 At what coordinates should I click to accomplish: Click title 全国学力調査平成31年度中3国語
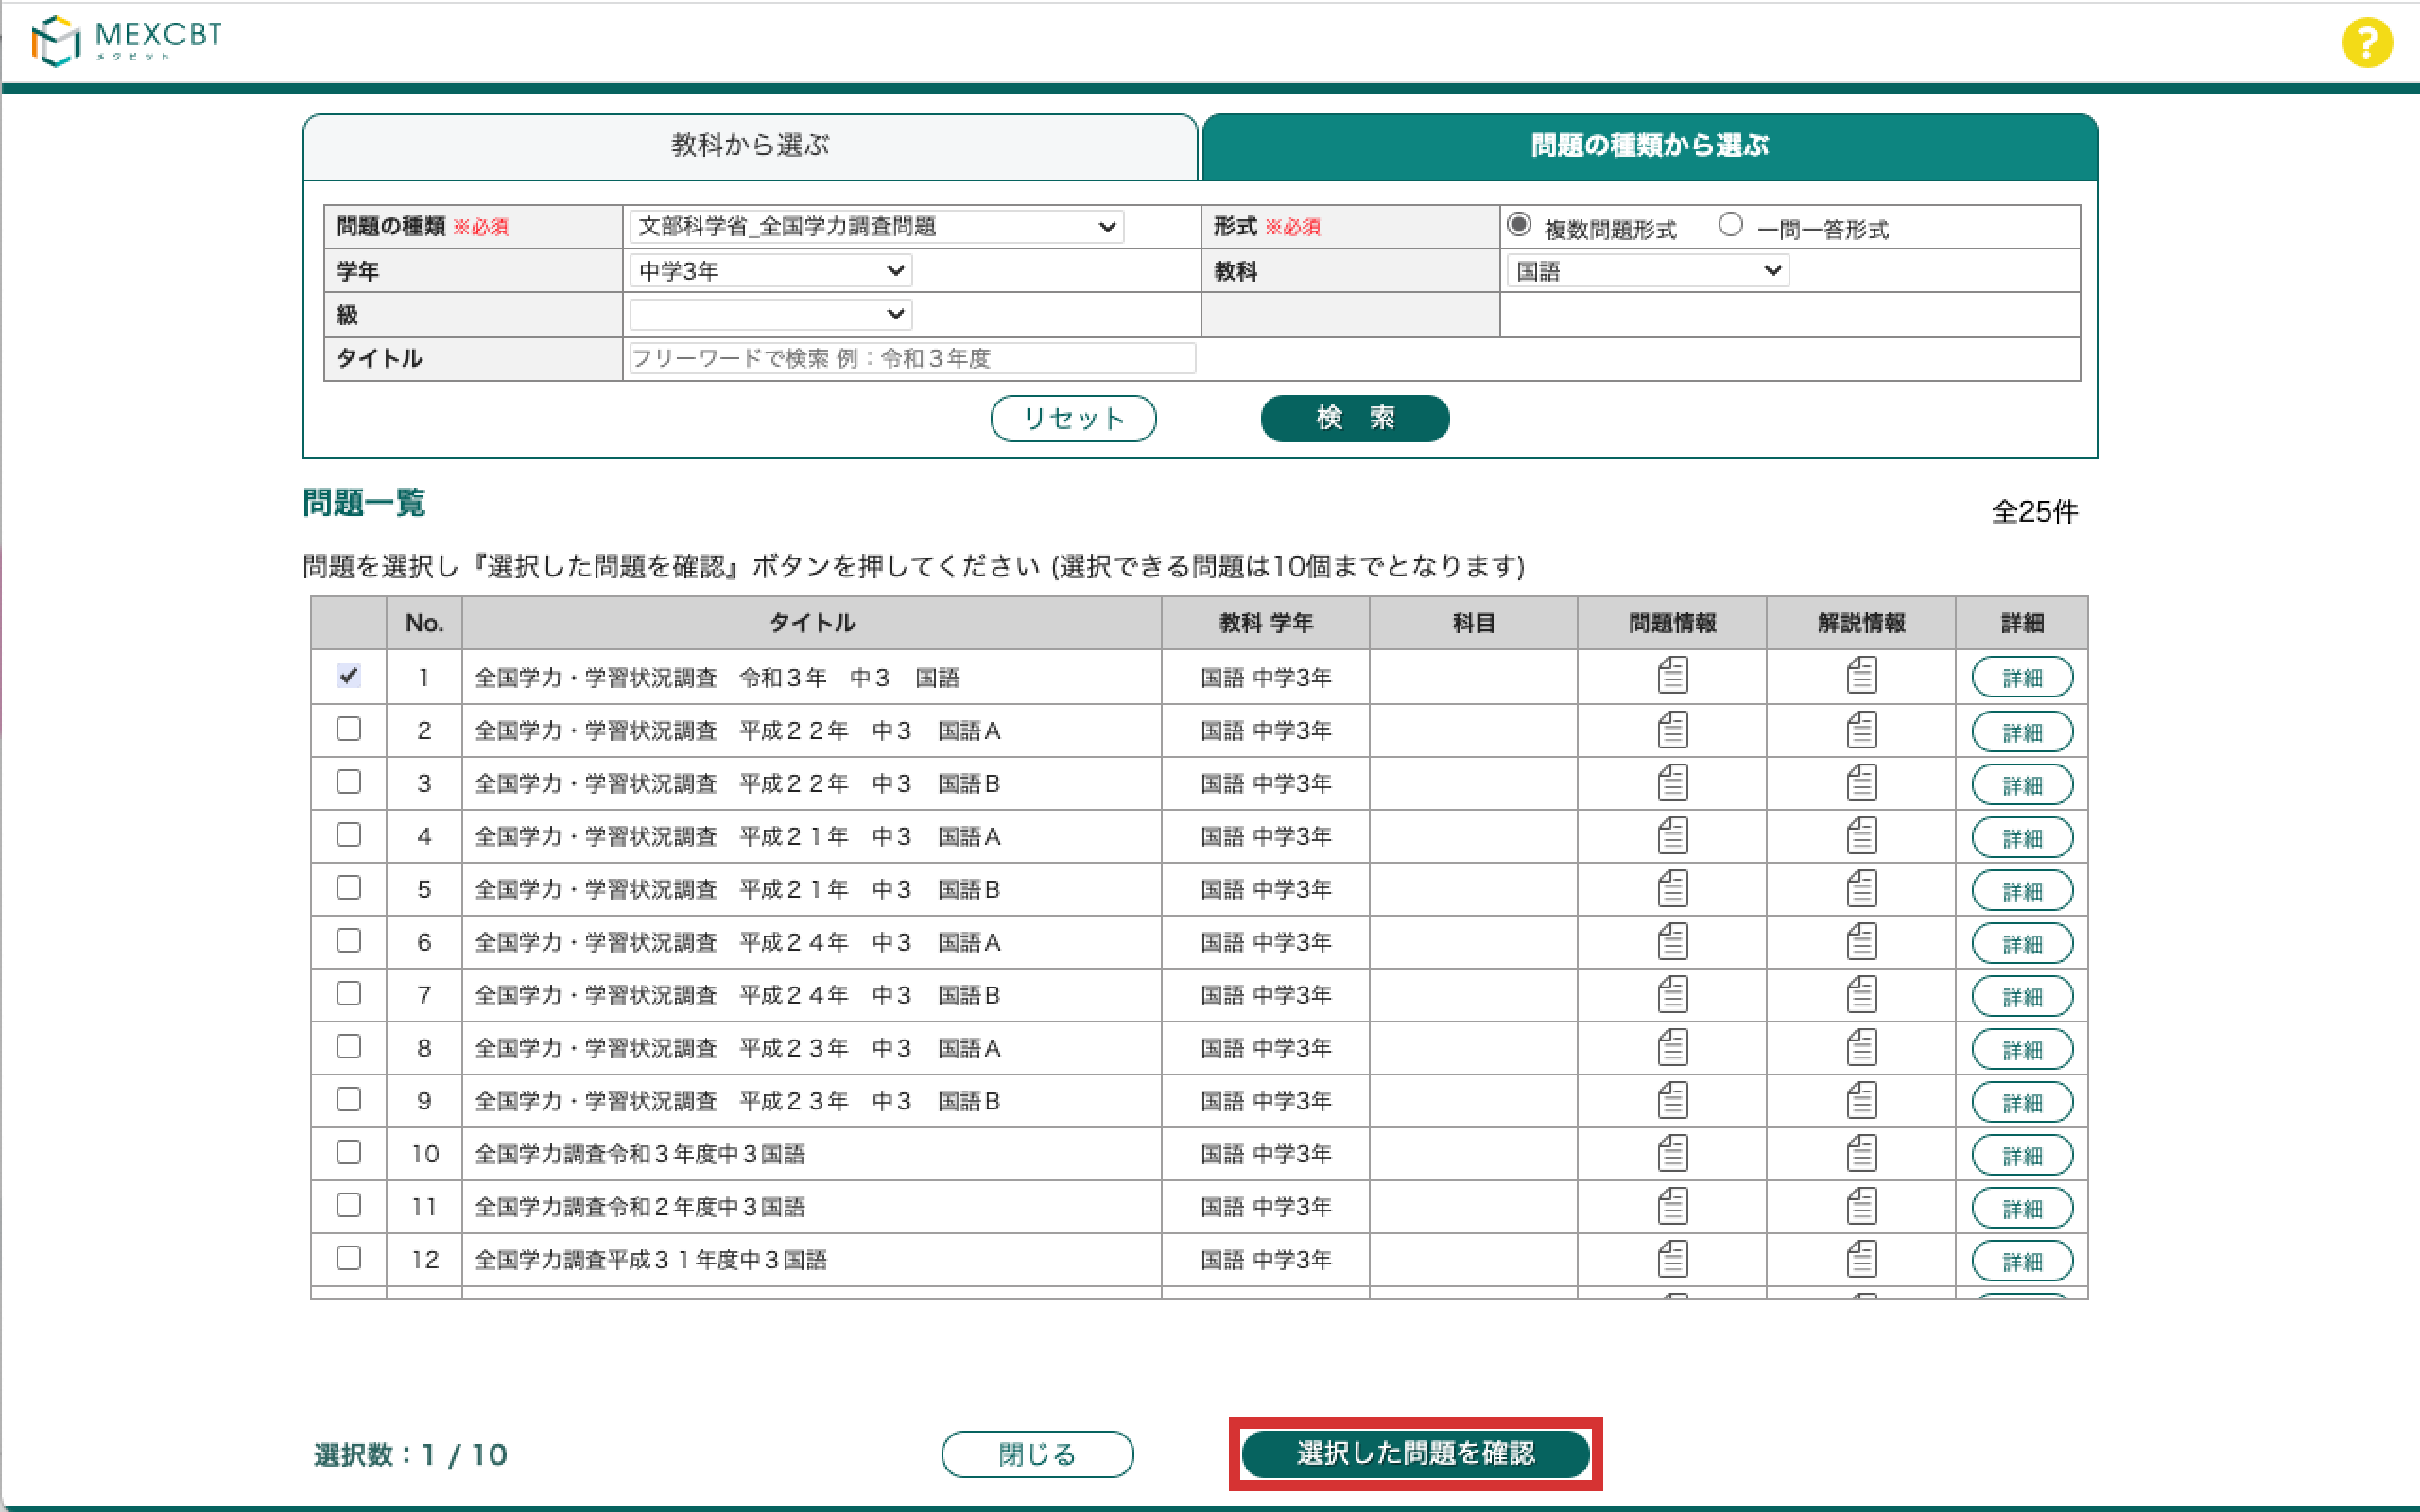[x=650, y=1260]
